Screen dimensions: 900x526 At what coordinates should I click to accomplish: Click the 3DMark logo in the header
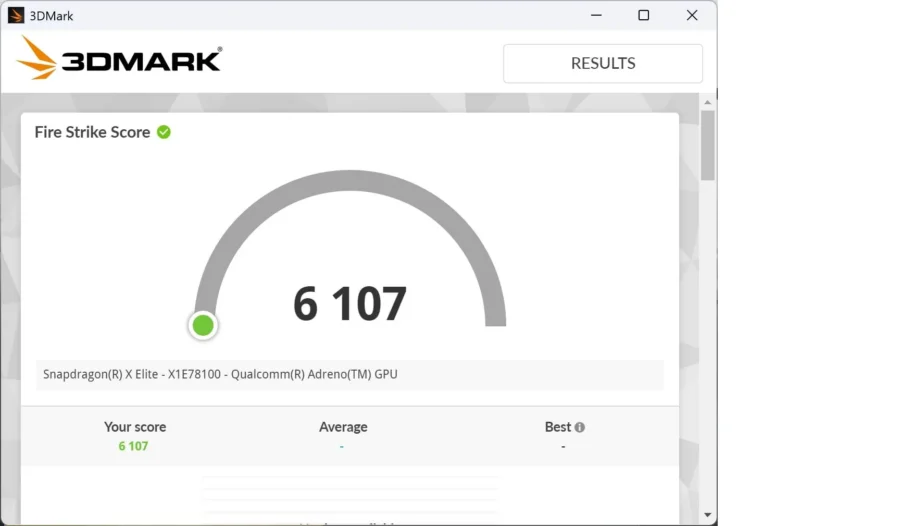(x=119, y=58)
